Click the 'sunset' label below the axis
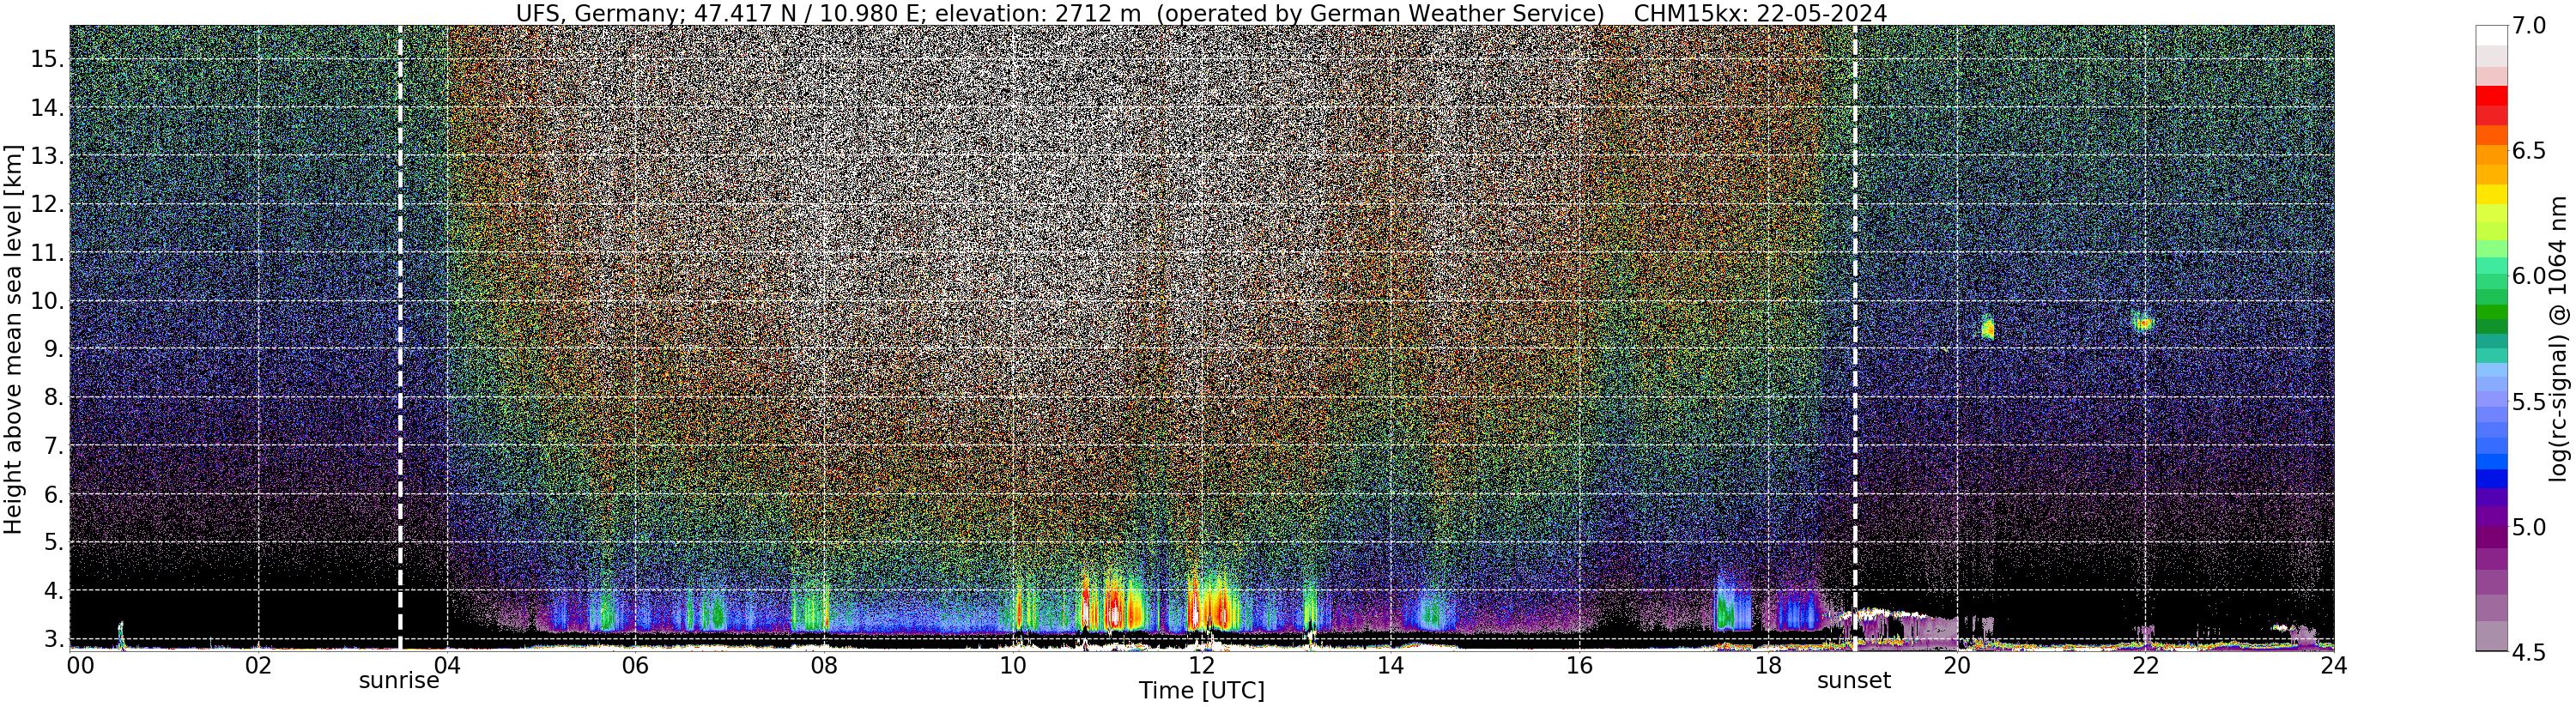Image resolution: width=2576 pixels, height=707 pixels. pos(1854,681)
